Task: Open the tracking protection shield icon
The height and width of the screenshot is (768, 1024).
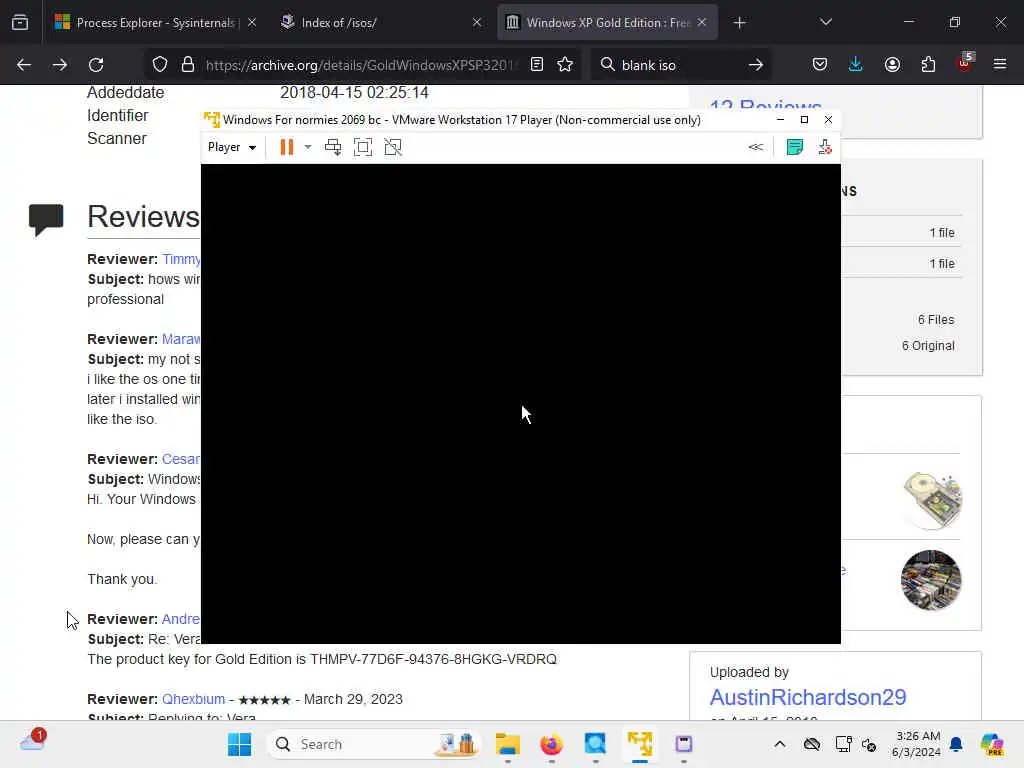Action: [160, 65]
